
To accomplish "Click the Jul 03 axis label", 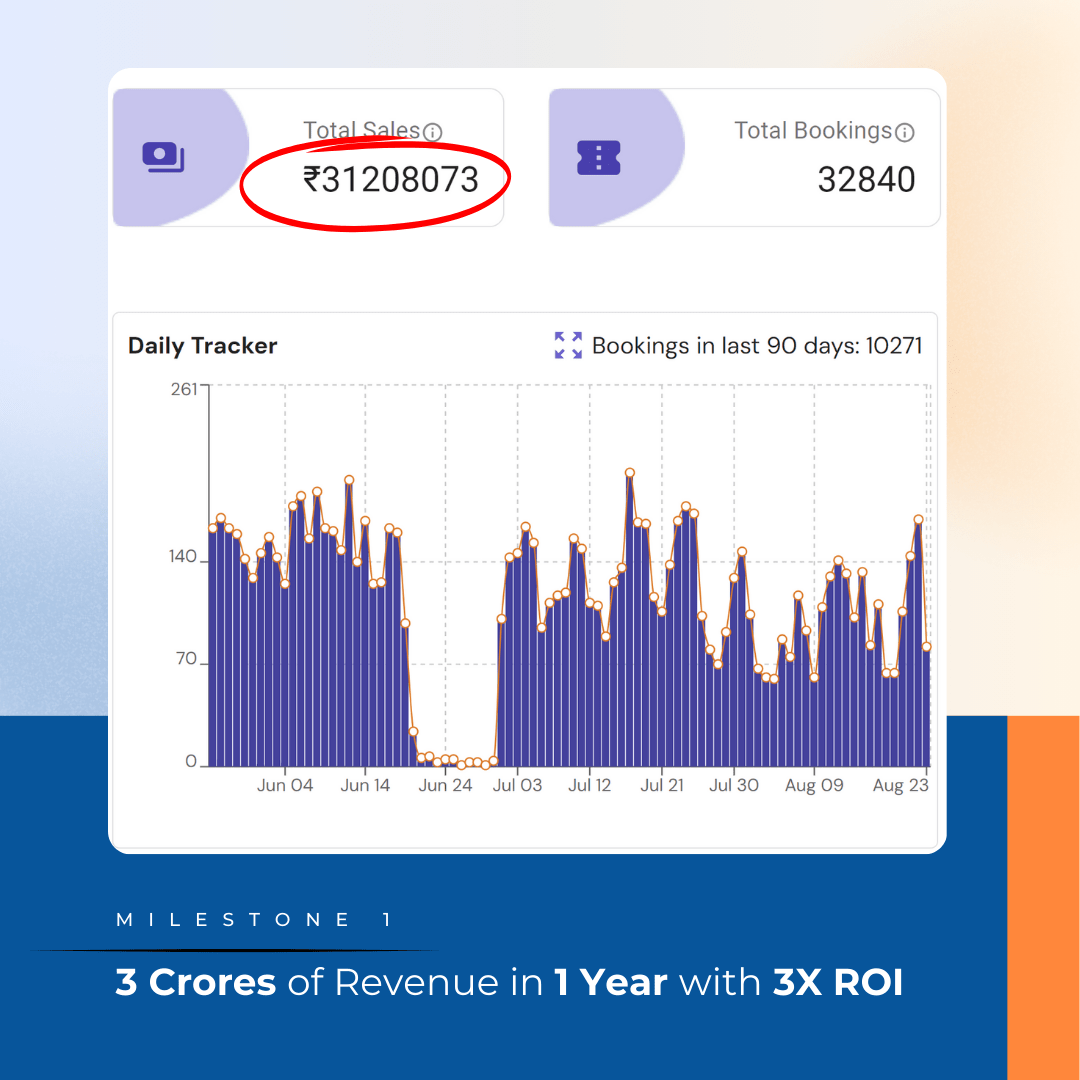I will coord(517,785).
